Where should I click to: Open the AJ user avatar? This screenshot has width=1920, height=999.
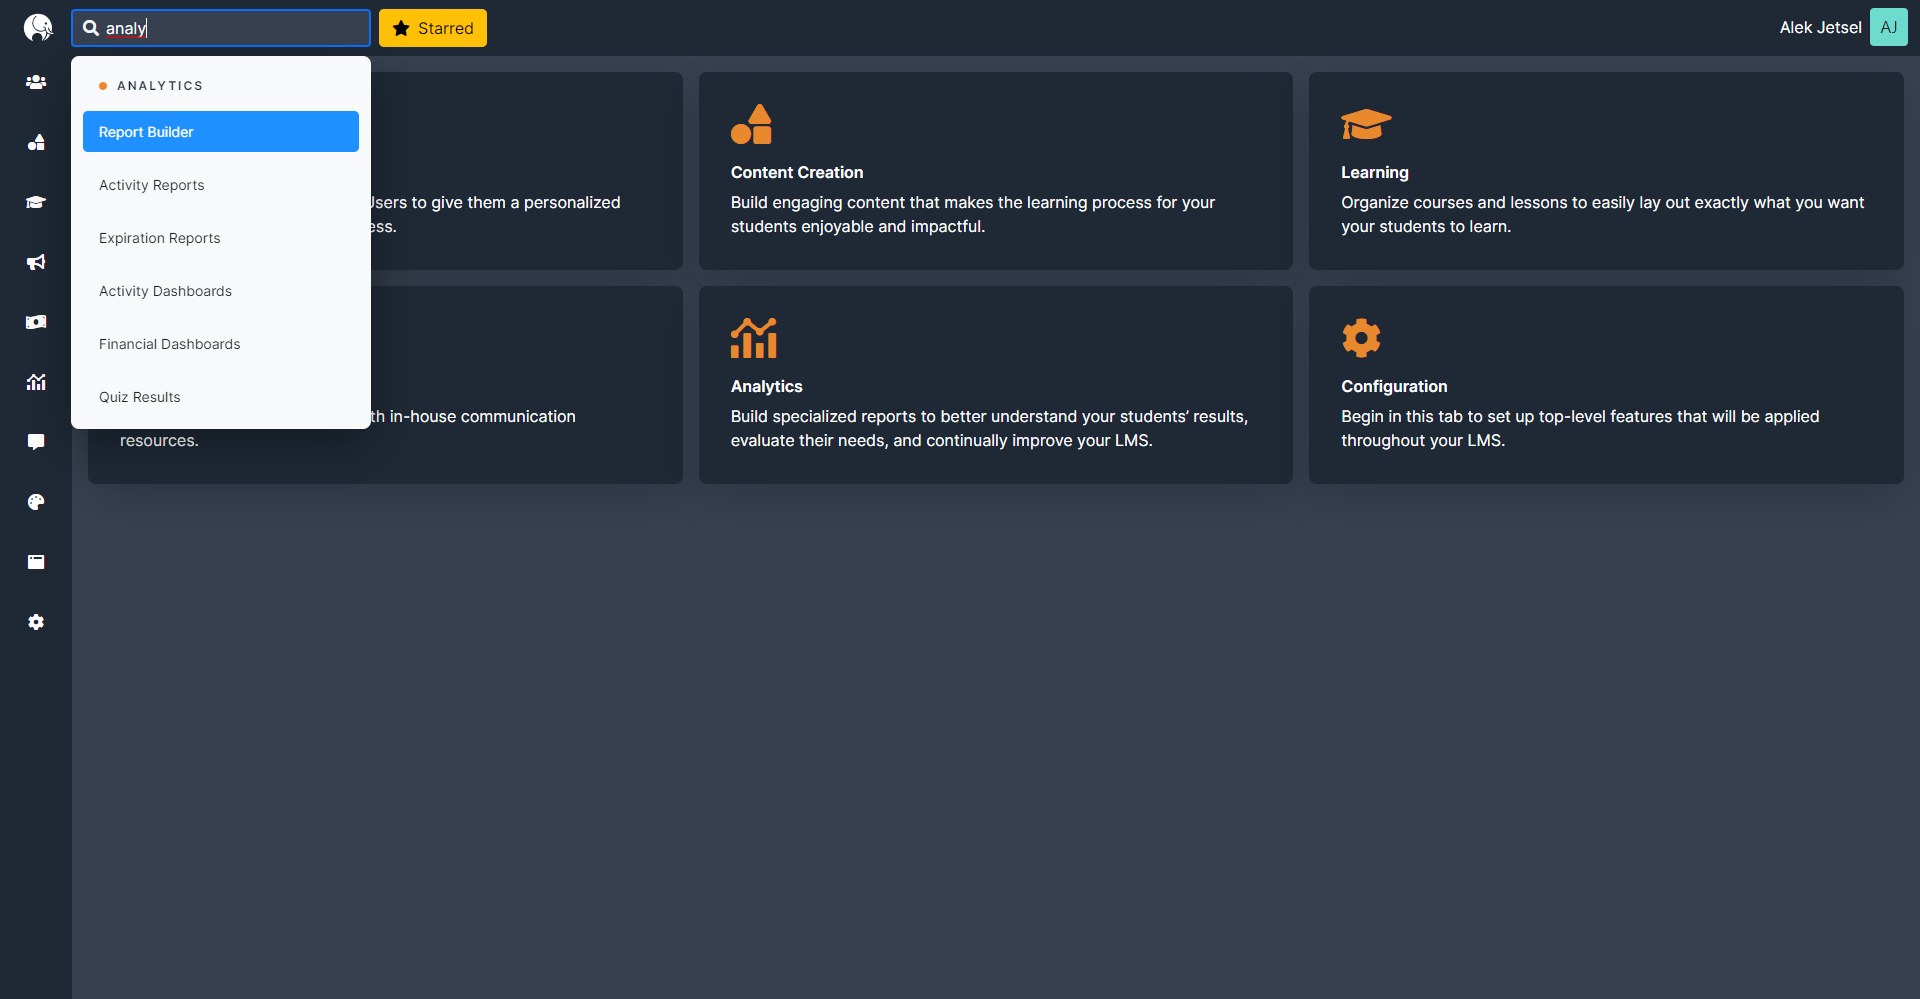tap(1888, 27)
